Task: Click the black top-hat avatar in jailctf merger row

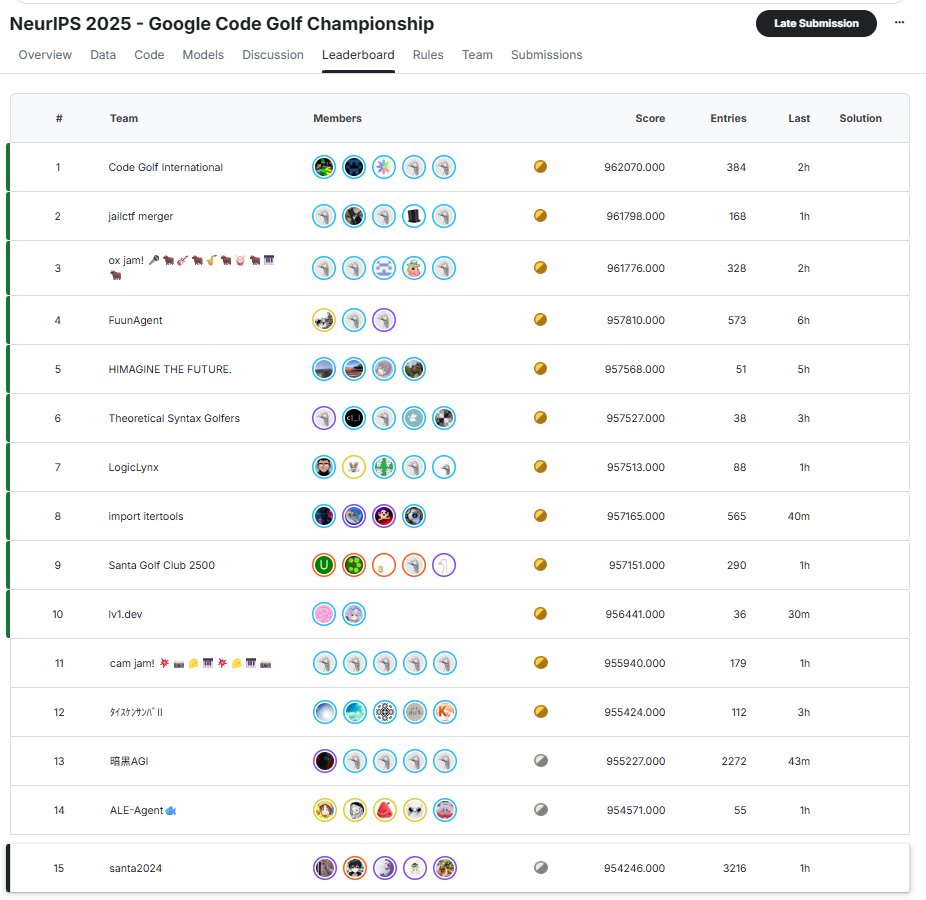Action: coord(414,216)
